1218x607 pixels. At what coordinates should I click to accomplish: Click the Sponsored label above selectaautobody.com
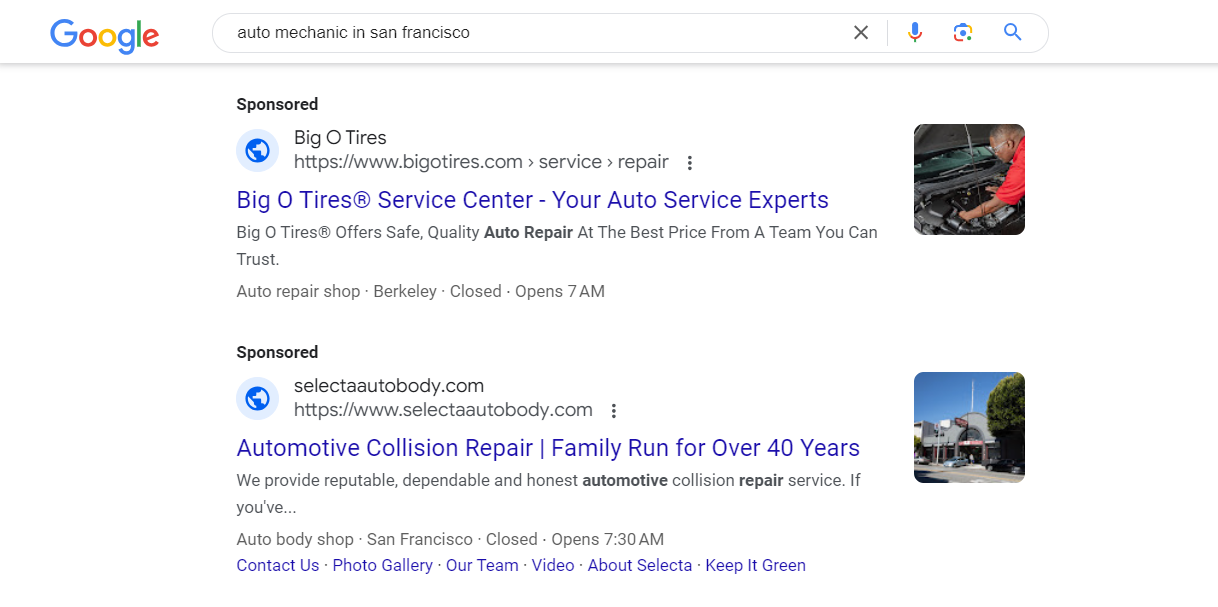[x=277, y=352]
